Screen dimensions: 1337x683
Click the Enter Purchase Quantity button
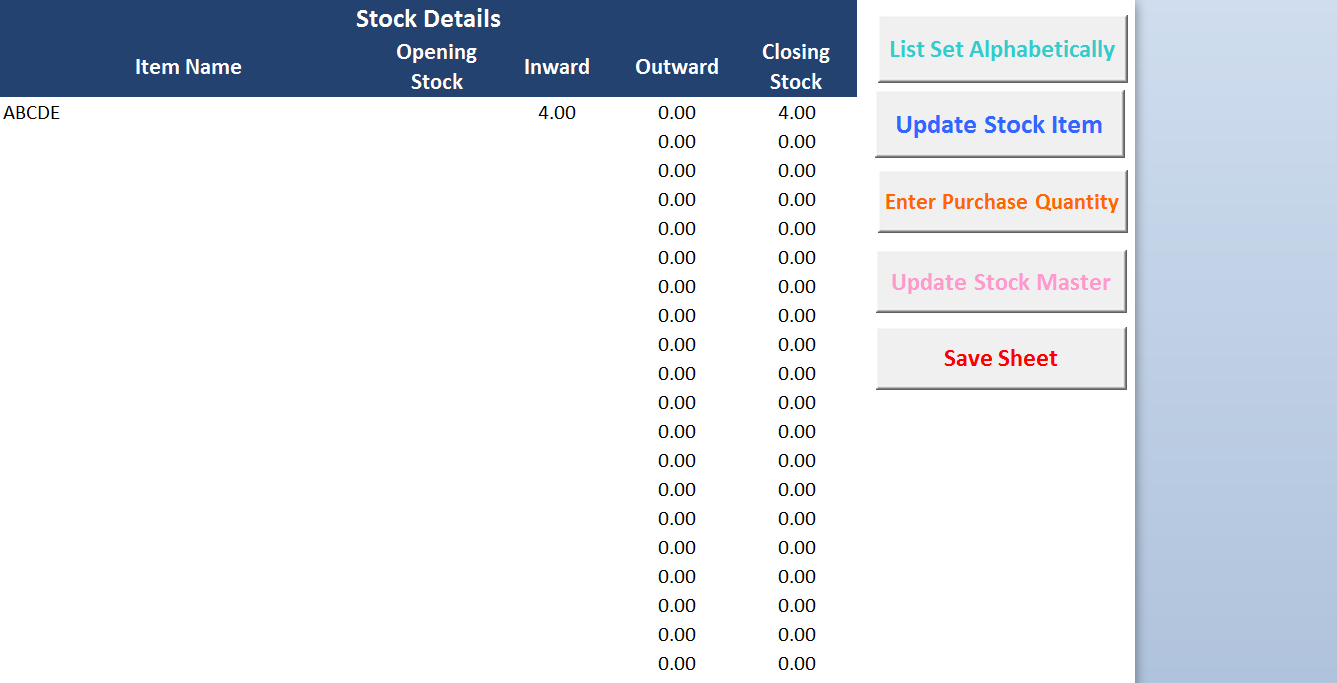click(1002, 202)
